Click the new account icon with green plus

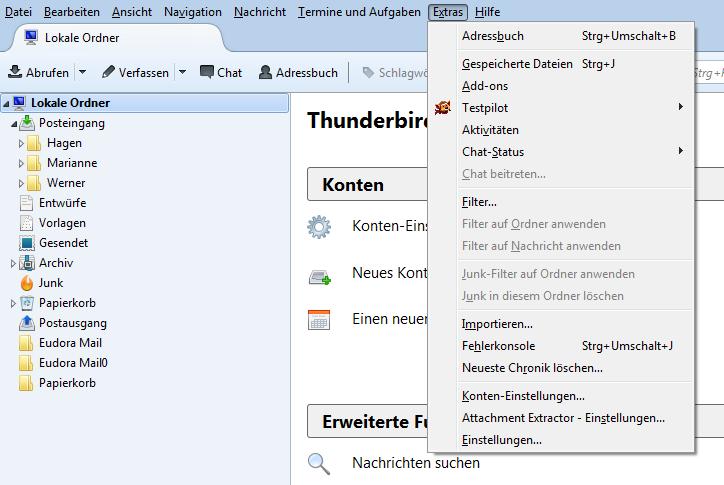320,277
